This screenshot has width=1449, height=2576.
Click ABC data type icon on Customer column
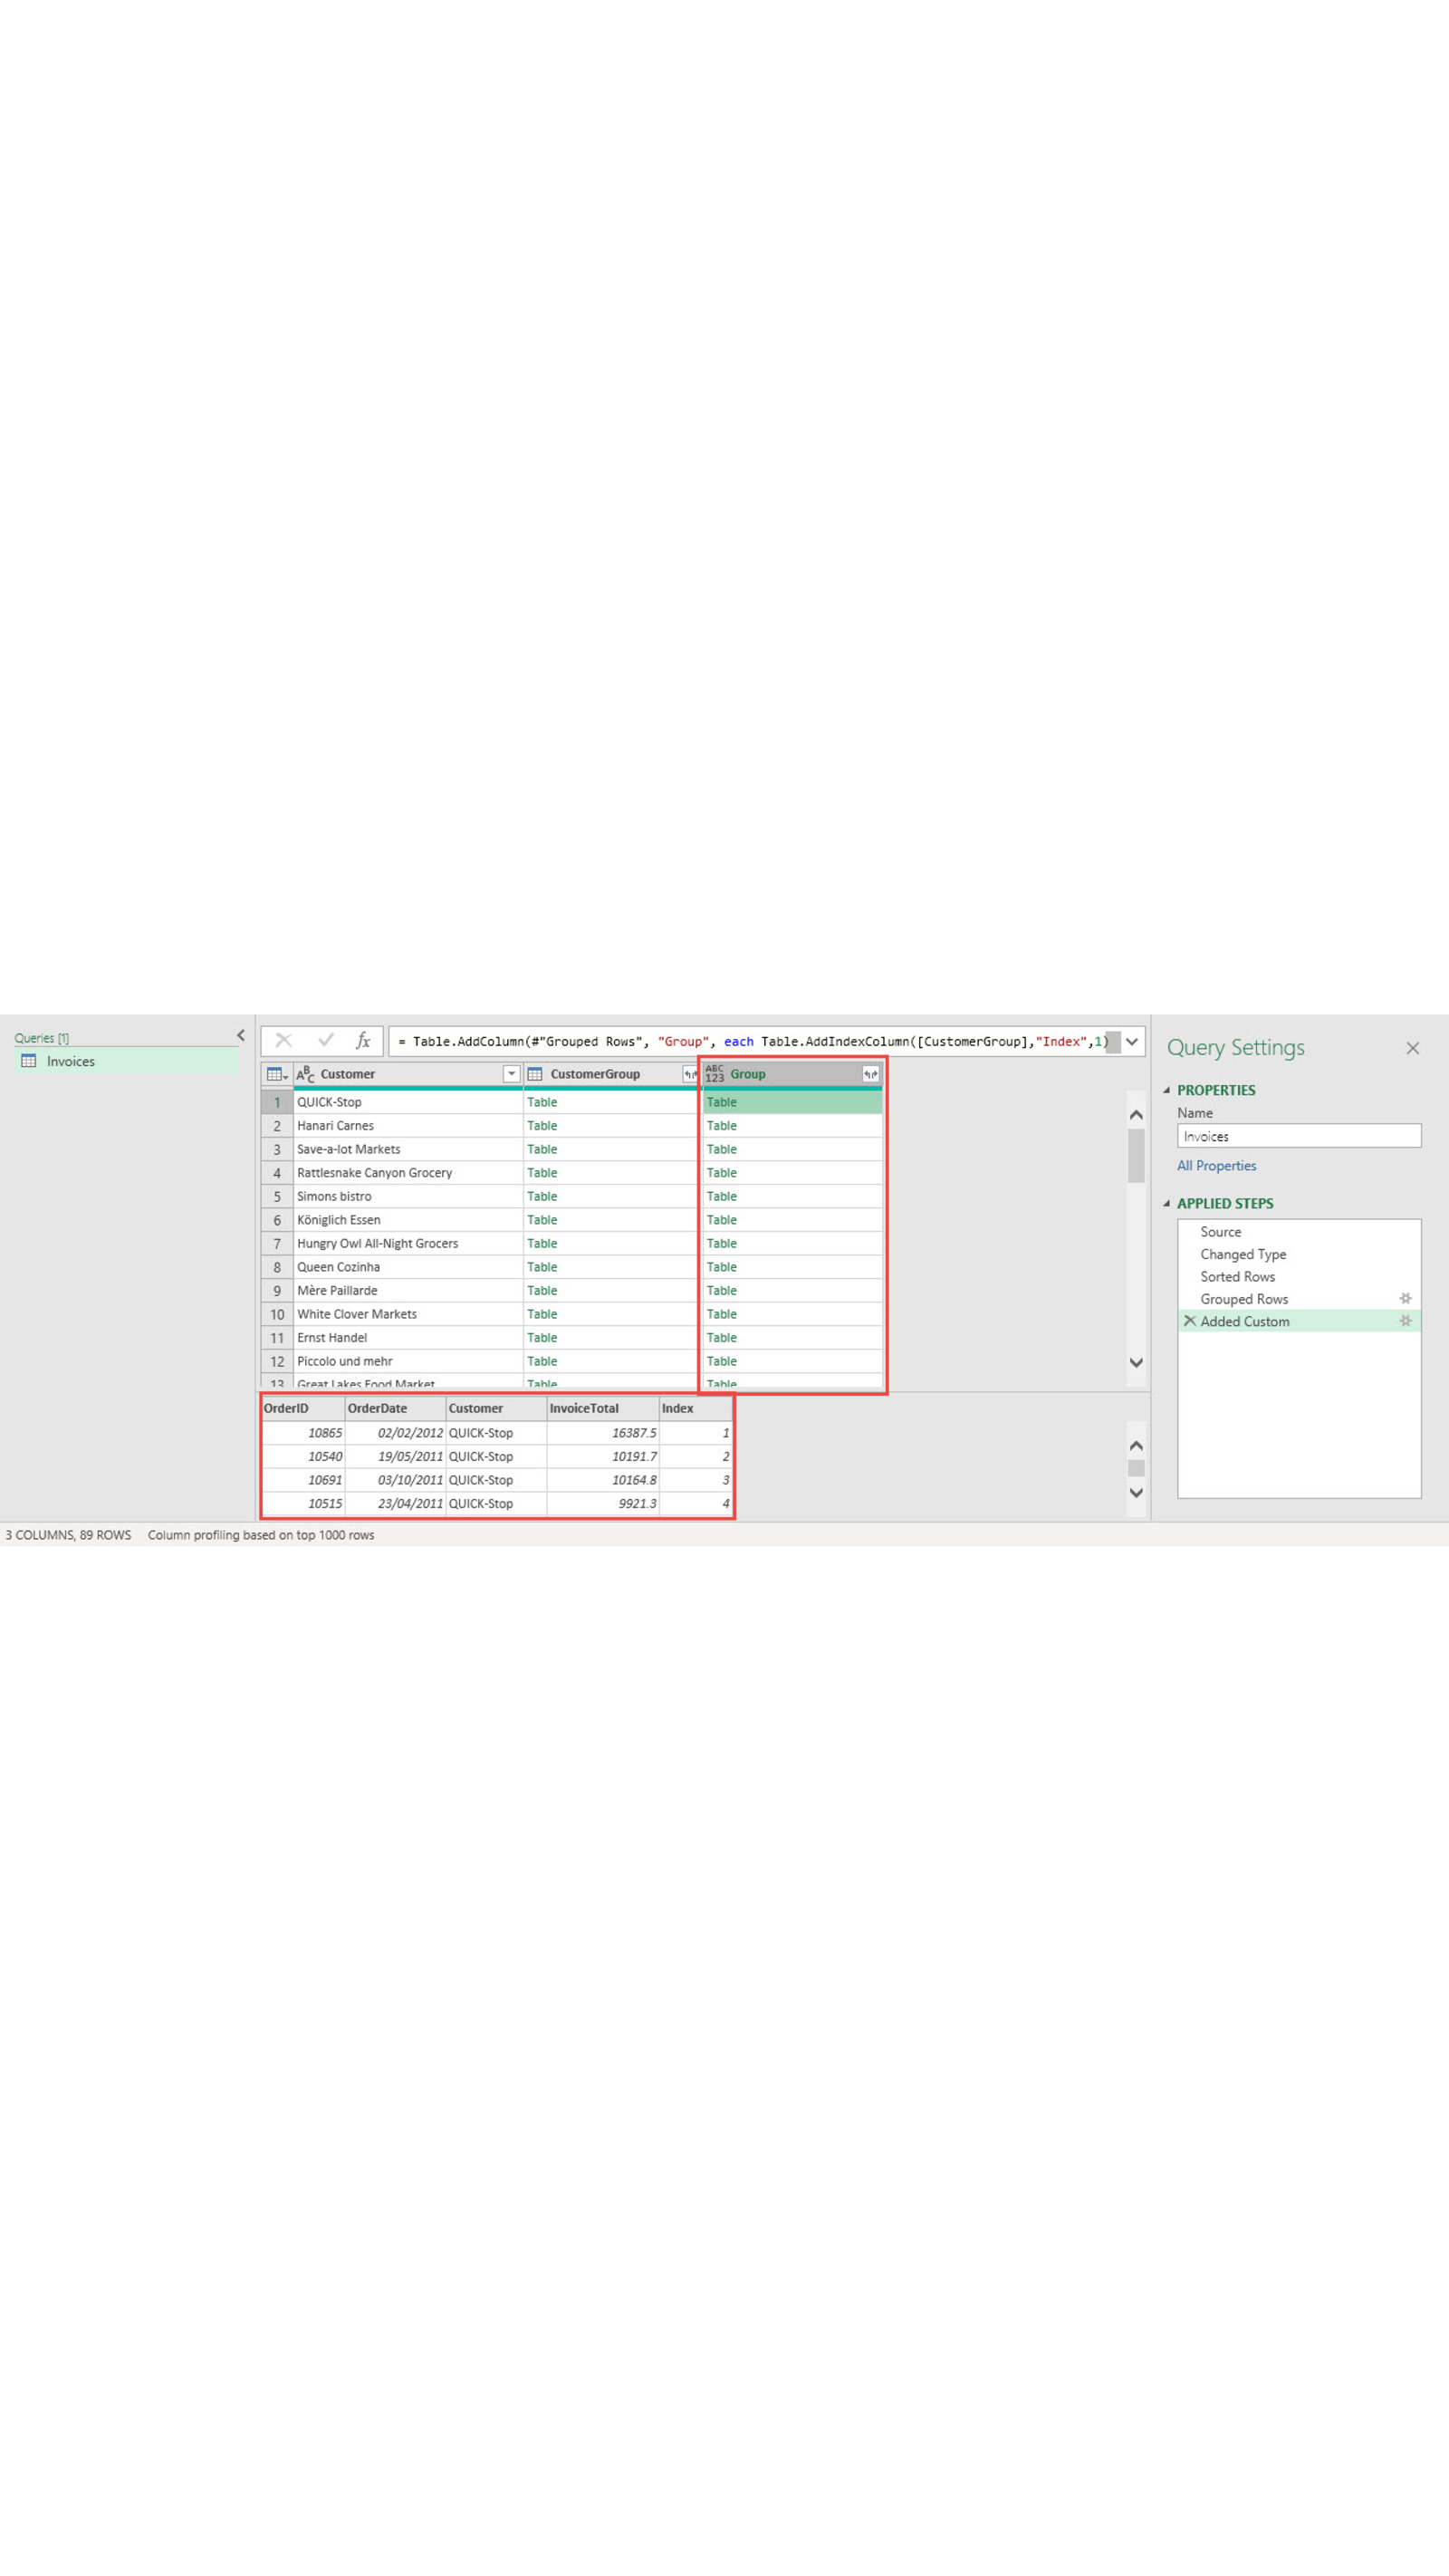pos(305,1074)
